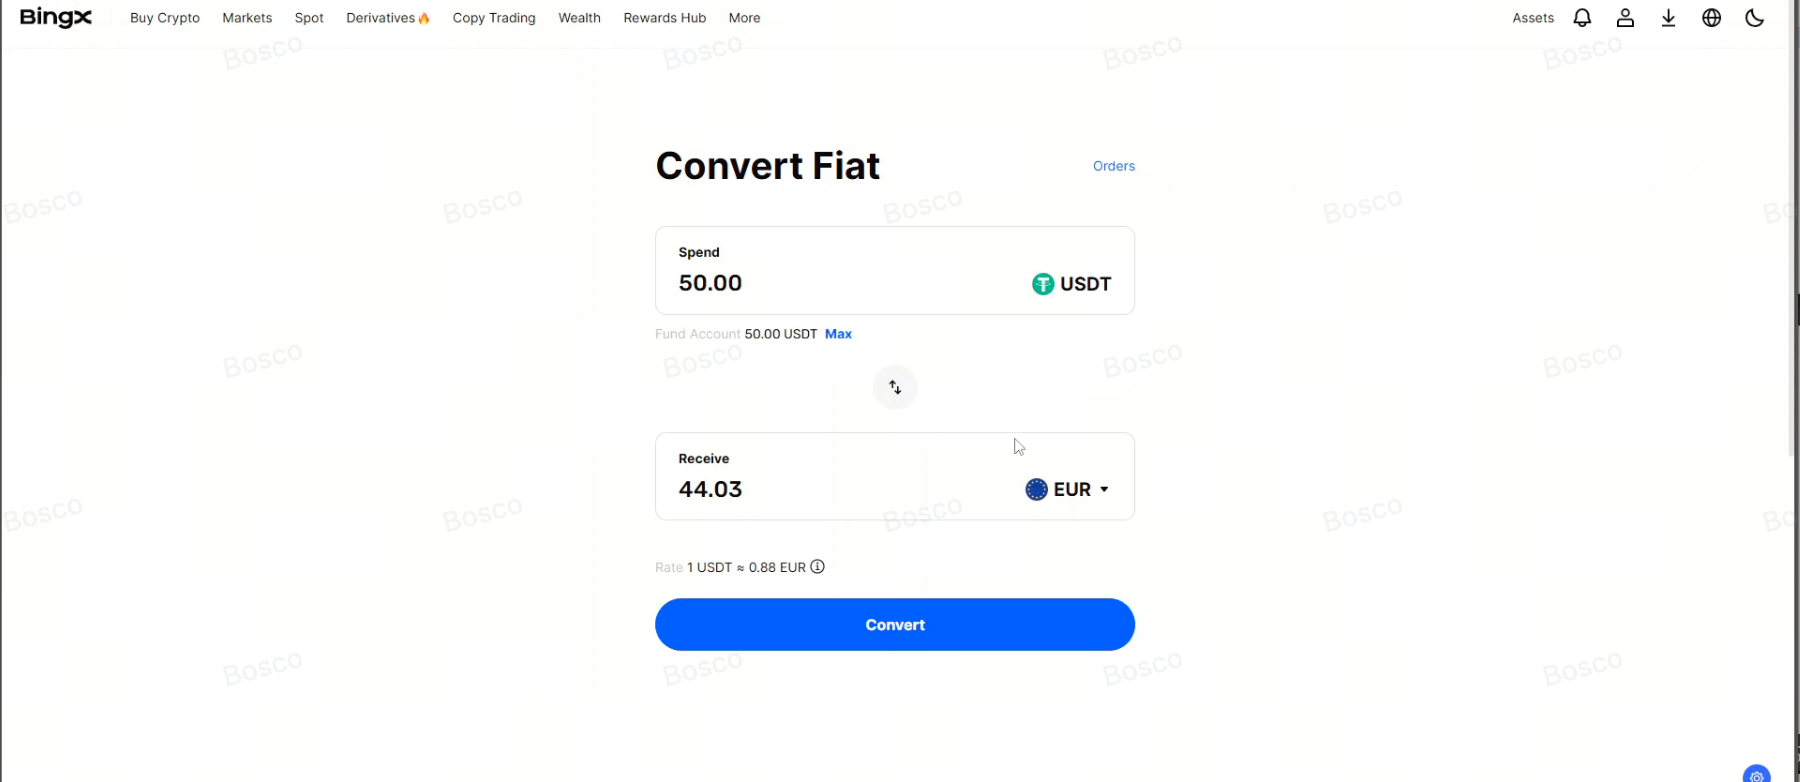This screenshot has height=782, width=1800.
Task: Click the BingX logo
Action: (x=56, y=17)
